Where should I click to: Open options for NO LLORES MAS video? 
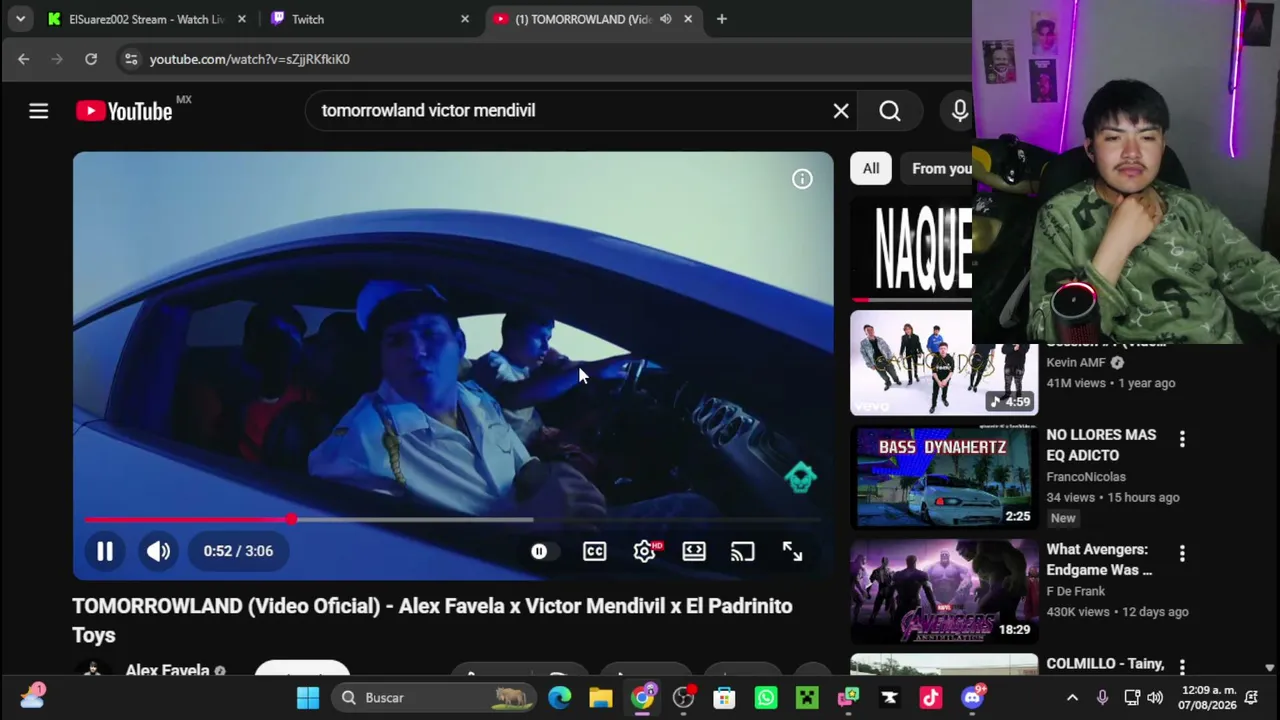pyautogui.click(x=1182, y=439)
